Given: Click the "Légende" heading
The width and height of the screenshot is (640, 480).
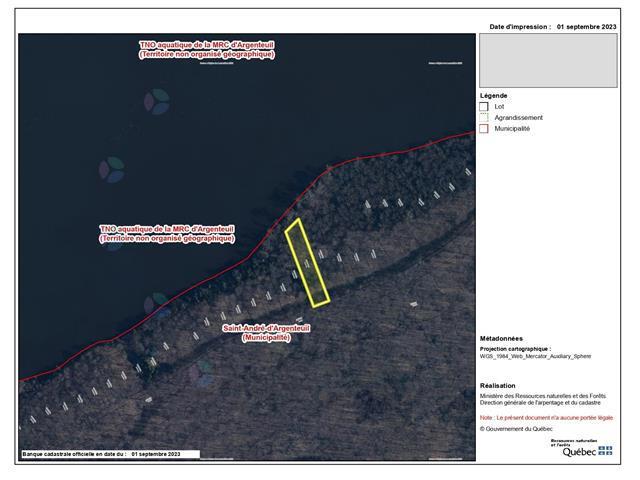Looking at the screenshot, I should pos(493,96).
